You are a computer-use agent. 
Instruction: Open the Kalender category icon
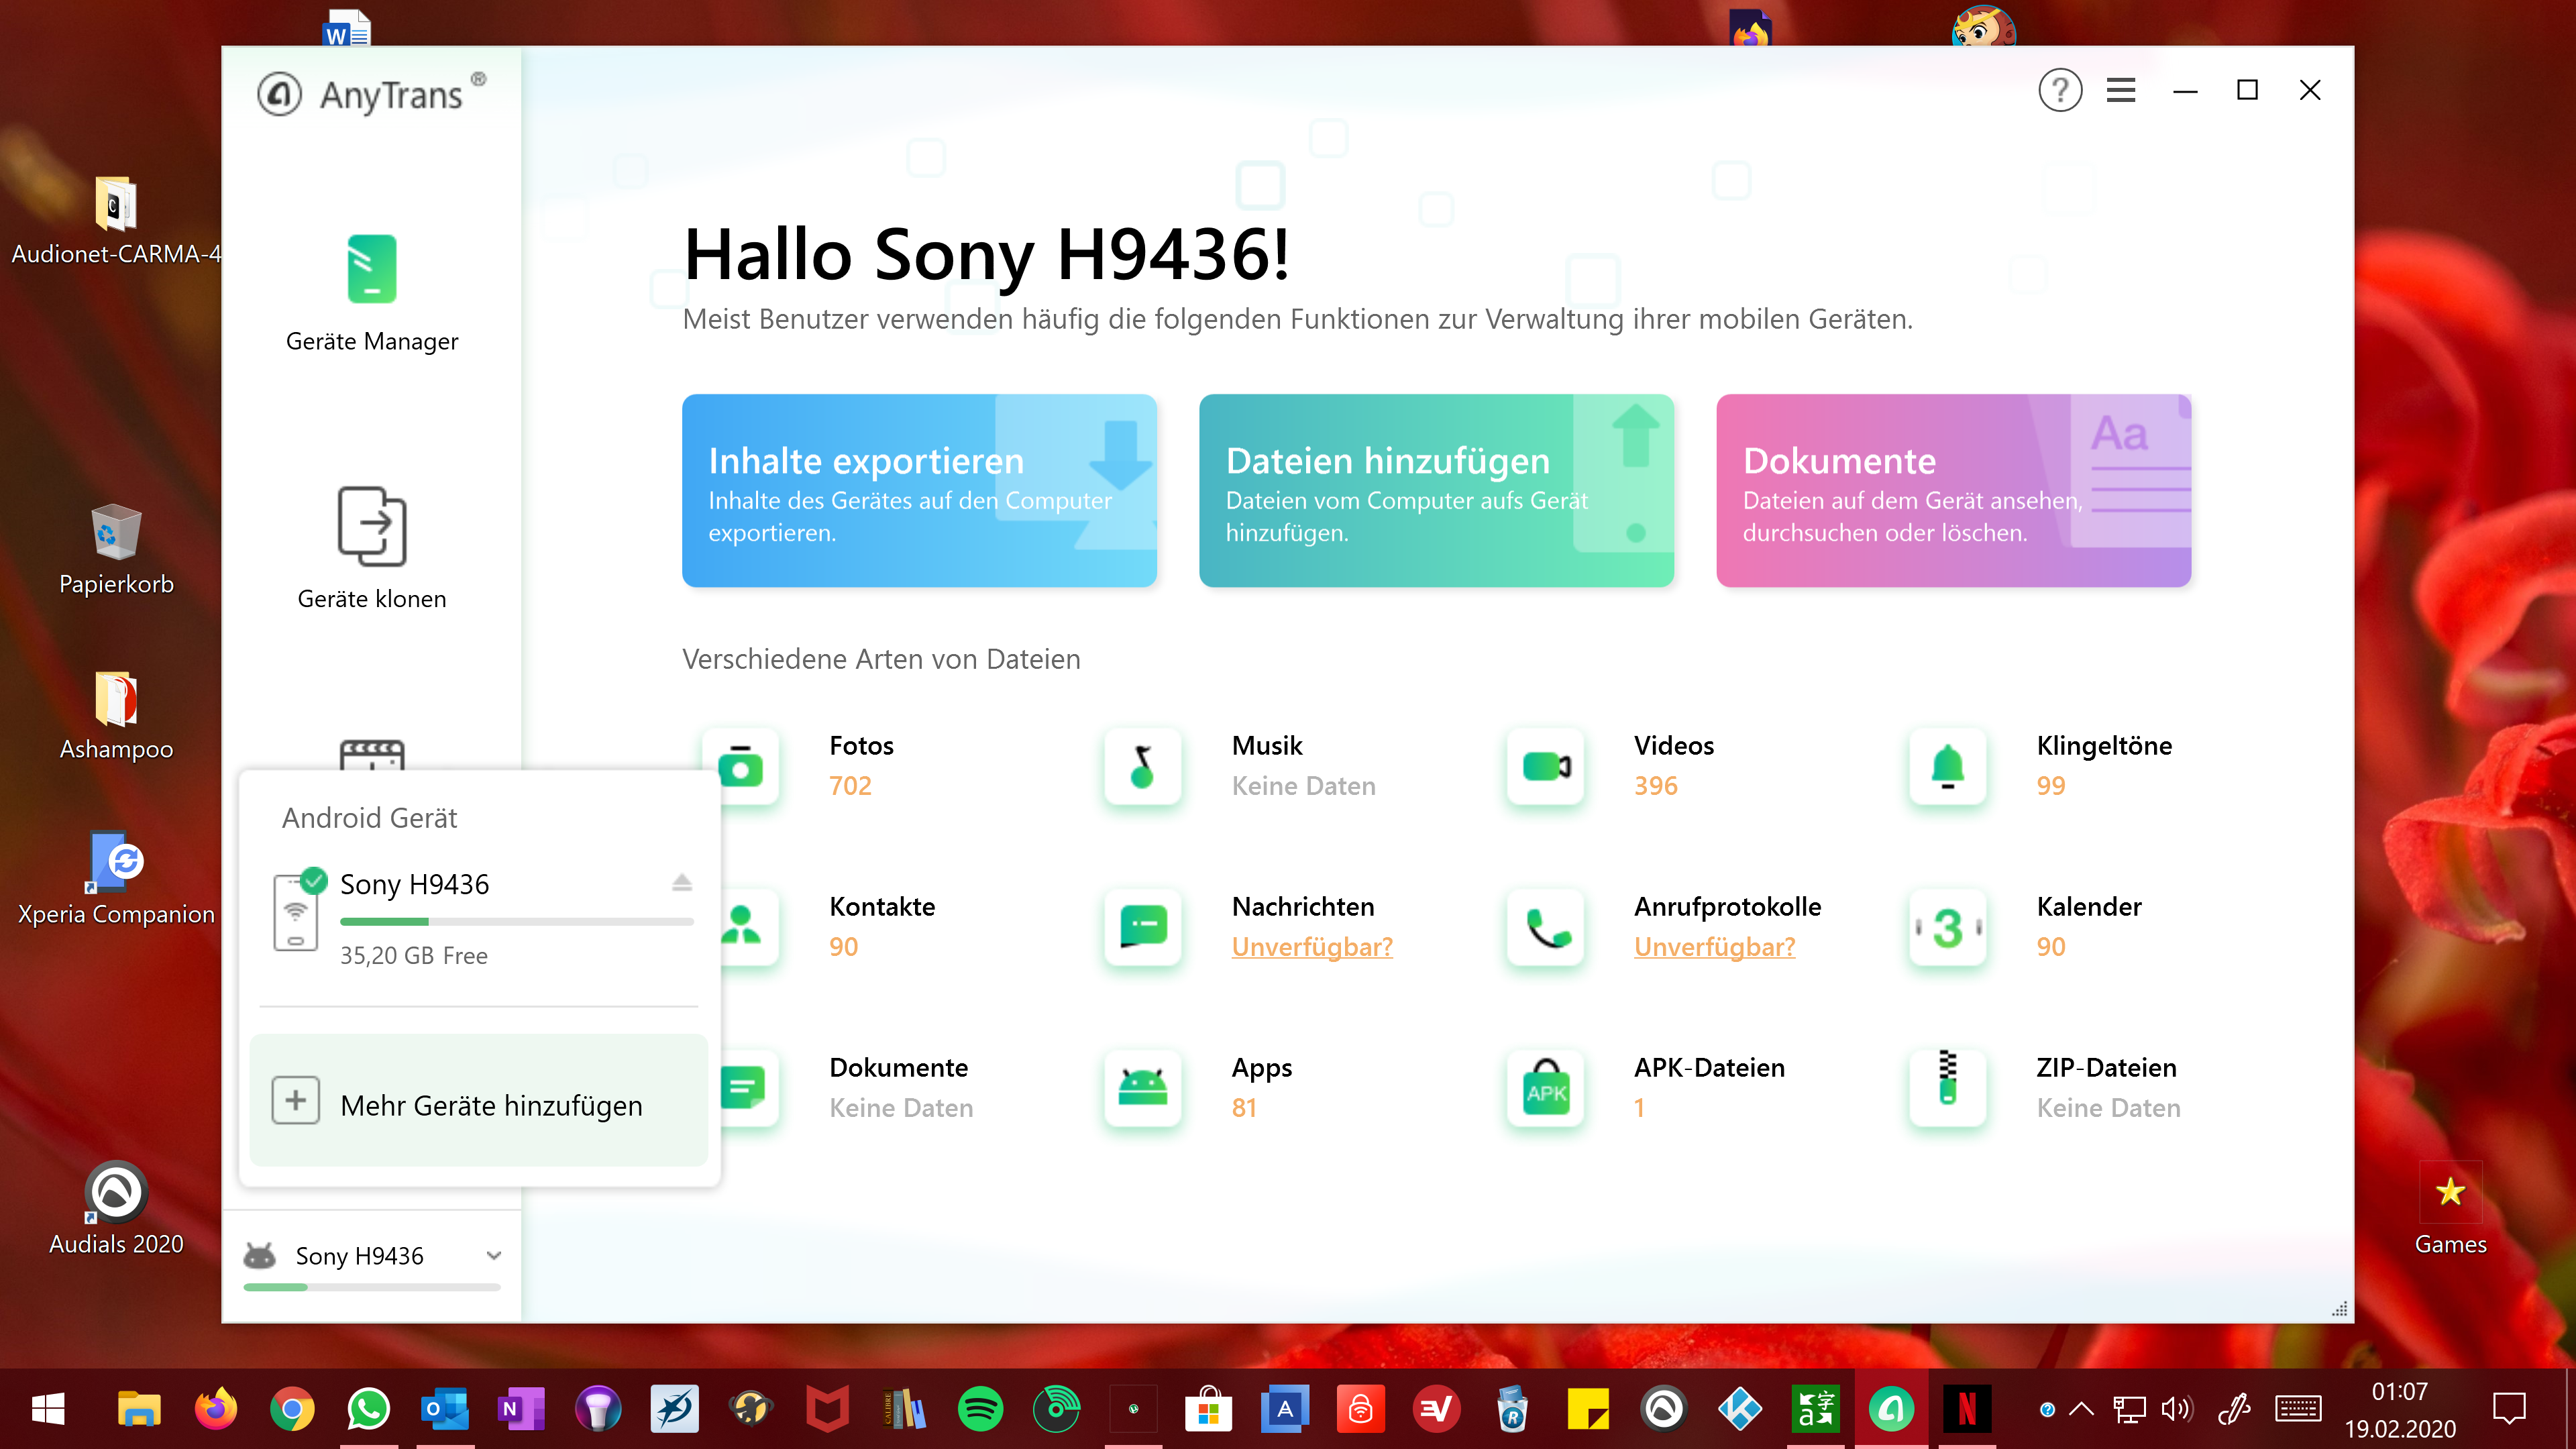pyautogui.click(x=1948, y=928)
